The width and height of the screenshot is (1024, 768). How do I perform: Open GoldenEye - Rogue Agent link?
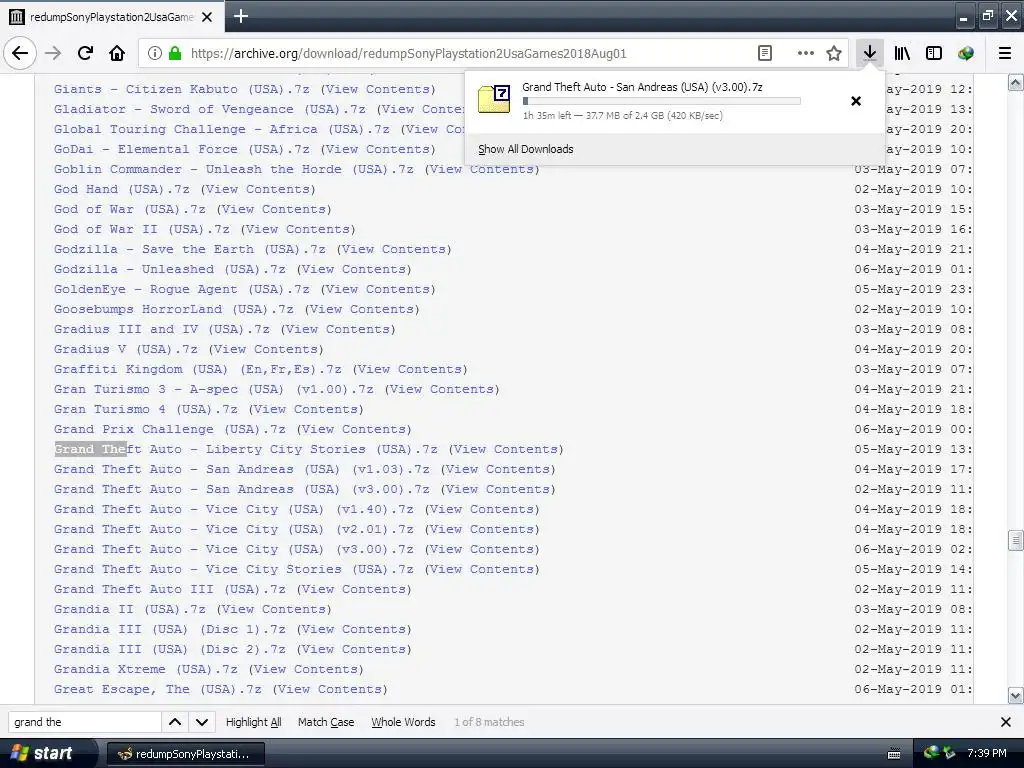pos(182,289)
